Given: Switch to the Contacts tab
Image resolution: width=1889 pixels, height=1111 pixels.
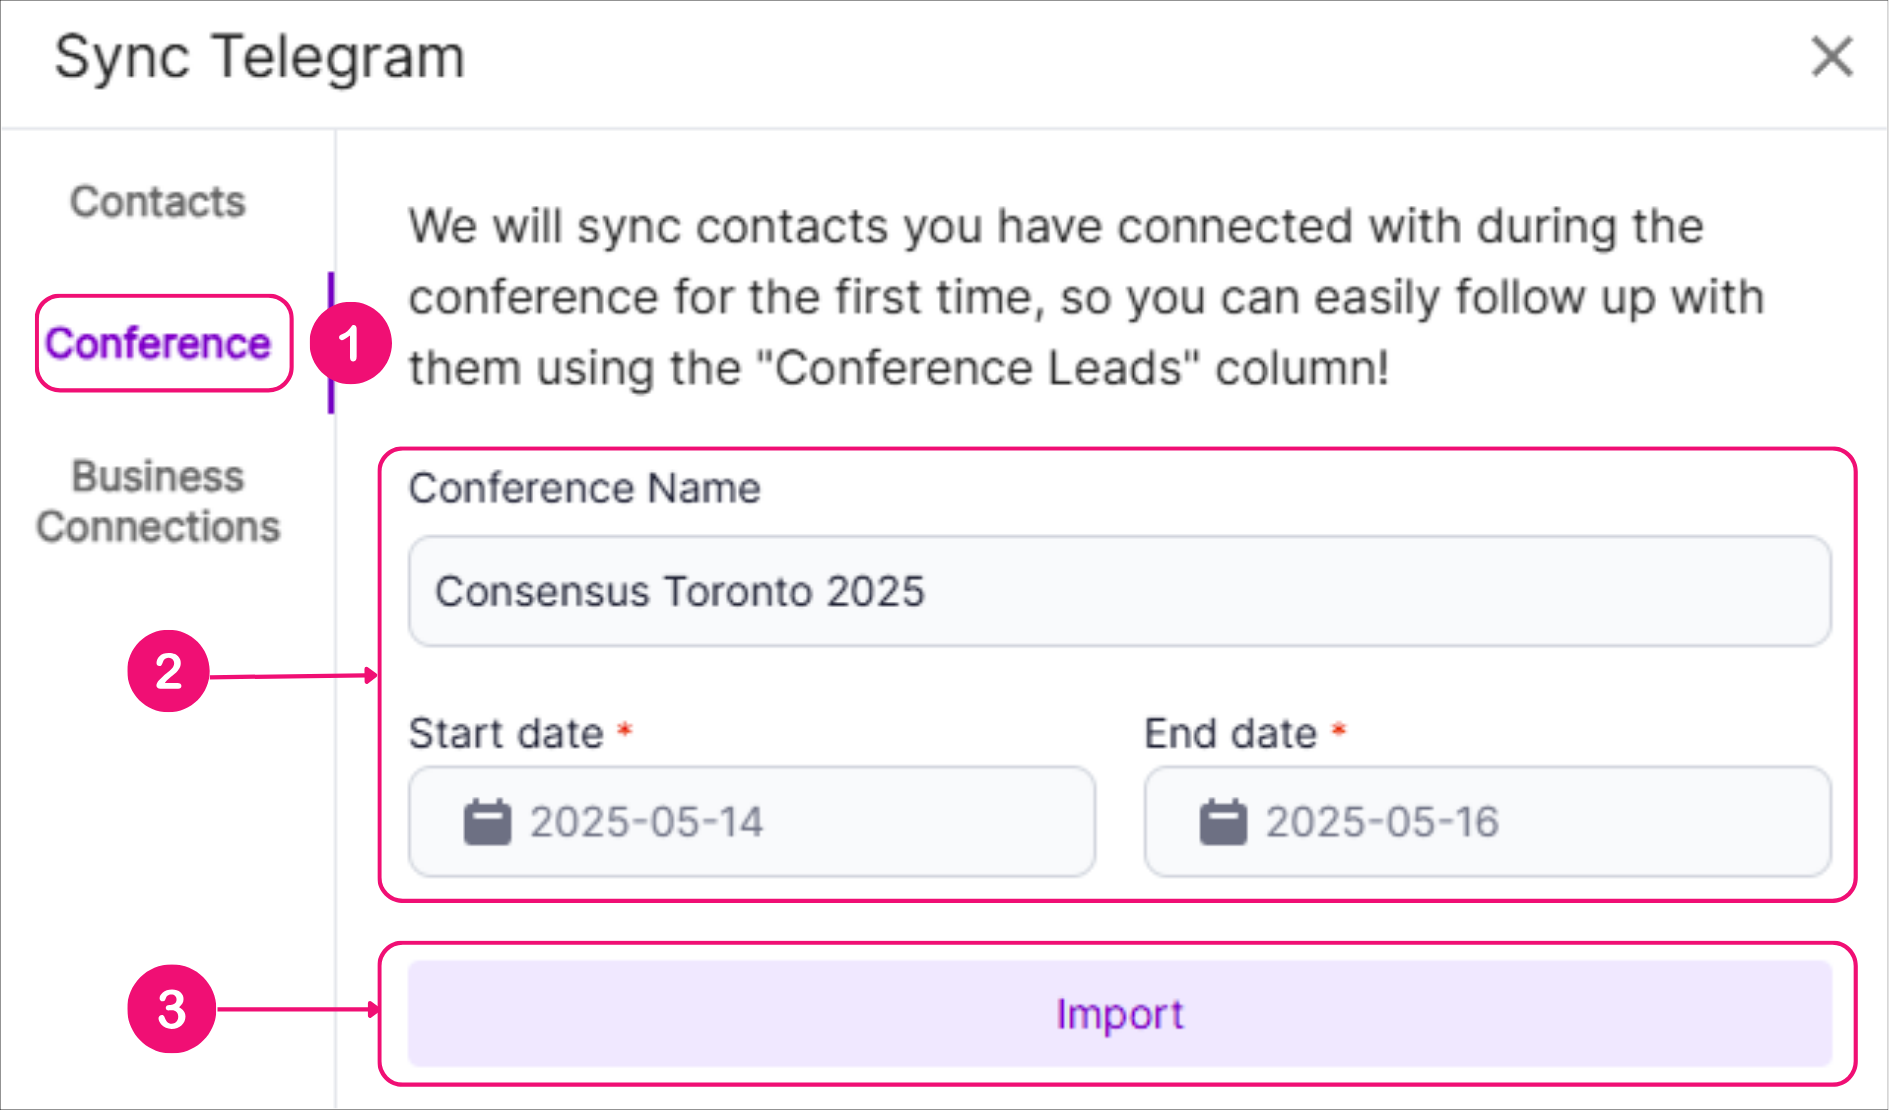Looking at the screenshot, I should (x=158, y=202).
